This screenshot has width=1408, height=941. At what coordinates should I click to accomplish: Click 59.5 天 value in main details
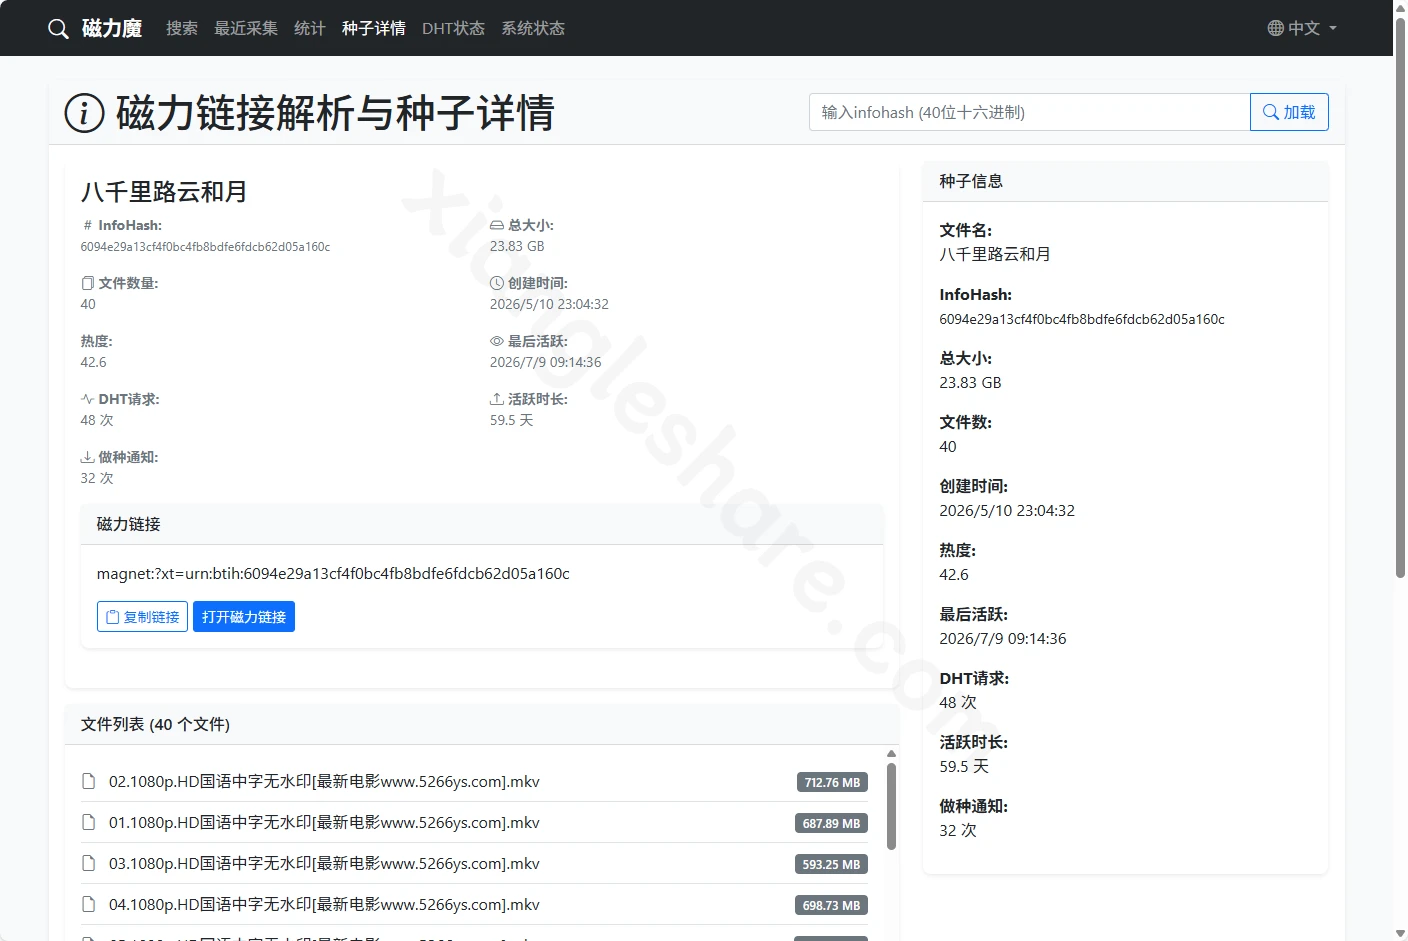tap(512, 420)
